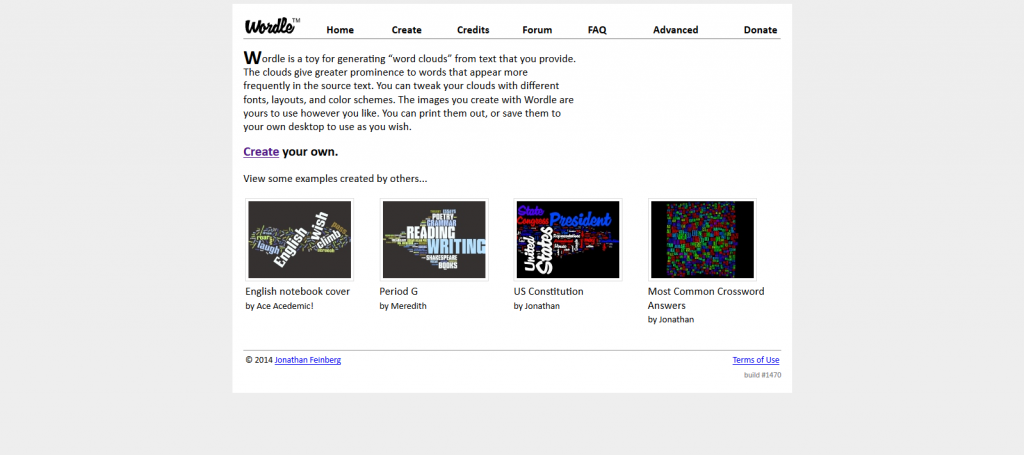Open the Jonathan Feinberg footer link
The width and height of the screenshot is (1024, 455).
307,360
